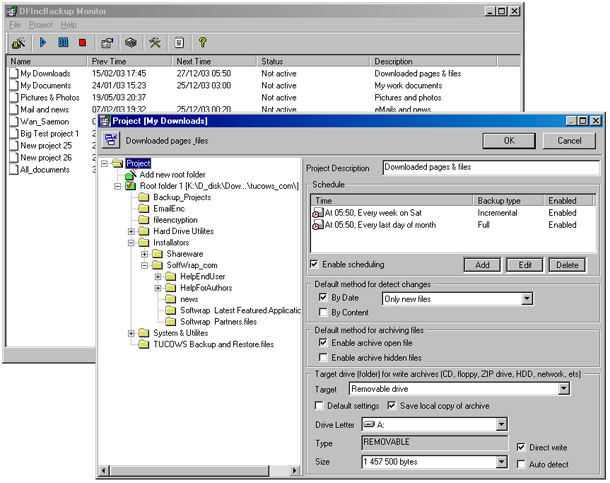Pause the backup using the pause icon

point(63,42)
